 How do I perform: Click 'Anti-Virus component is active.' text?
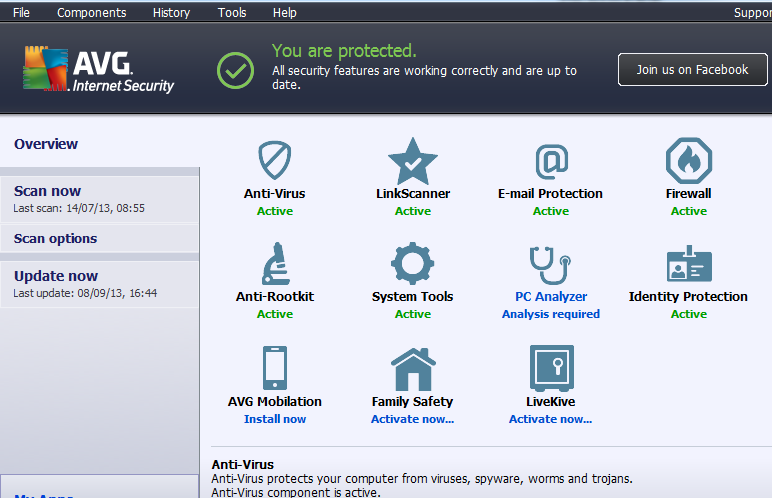click(x=296, y=492)
